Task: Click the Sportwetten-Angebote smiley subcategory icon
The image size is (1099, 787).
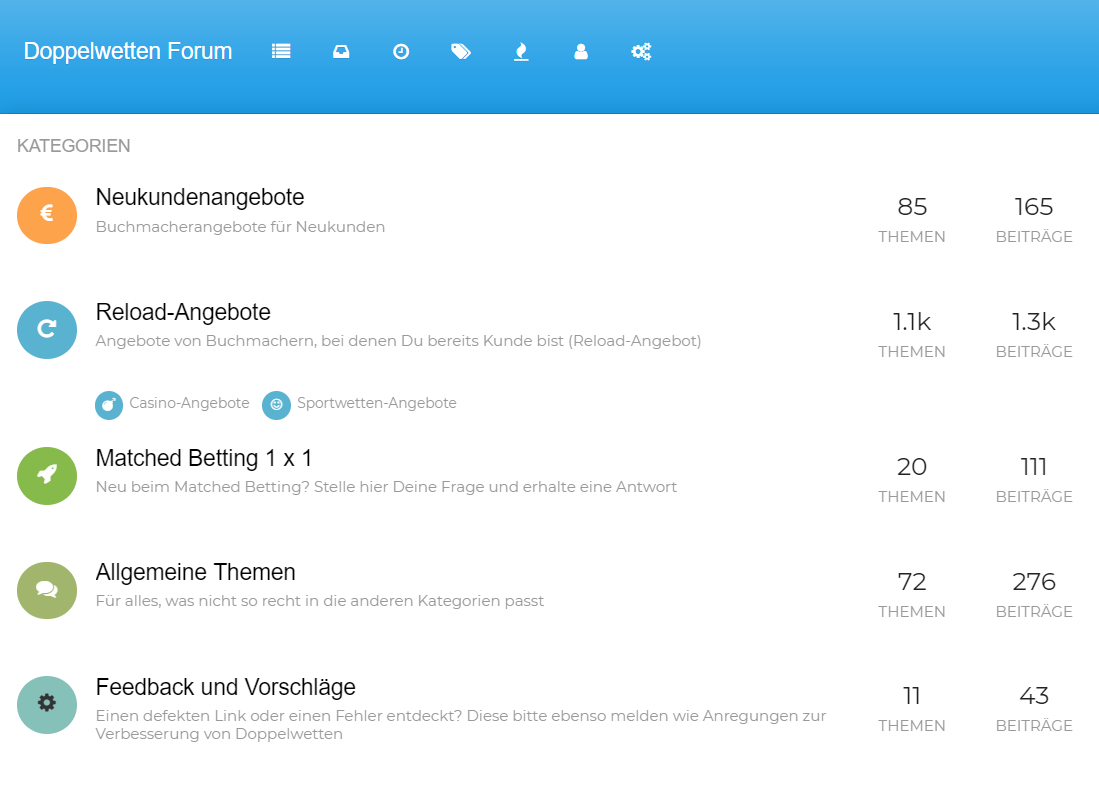Action: click(276, 405)
